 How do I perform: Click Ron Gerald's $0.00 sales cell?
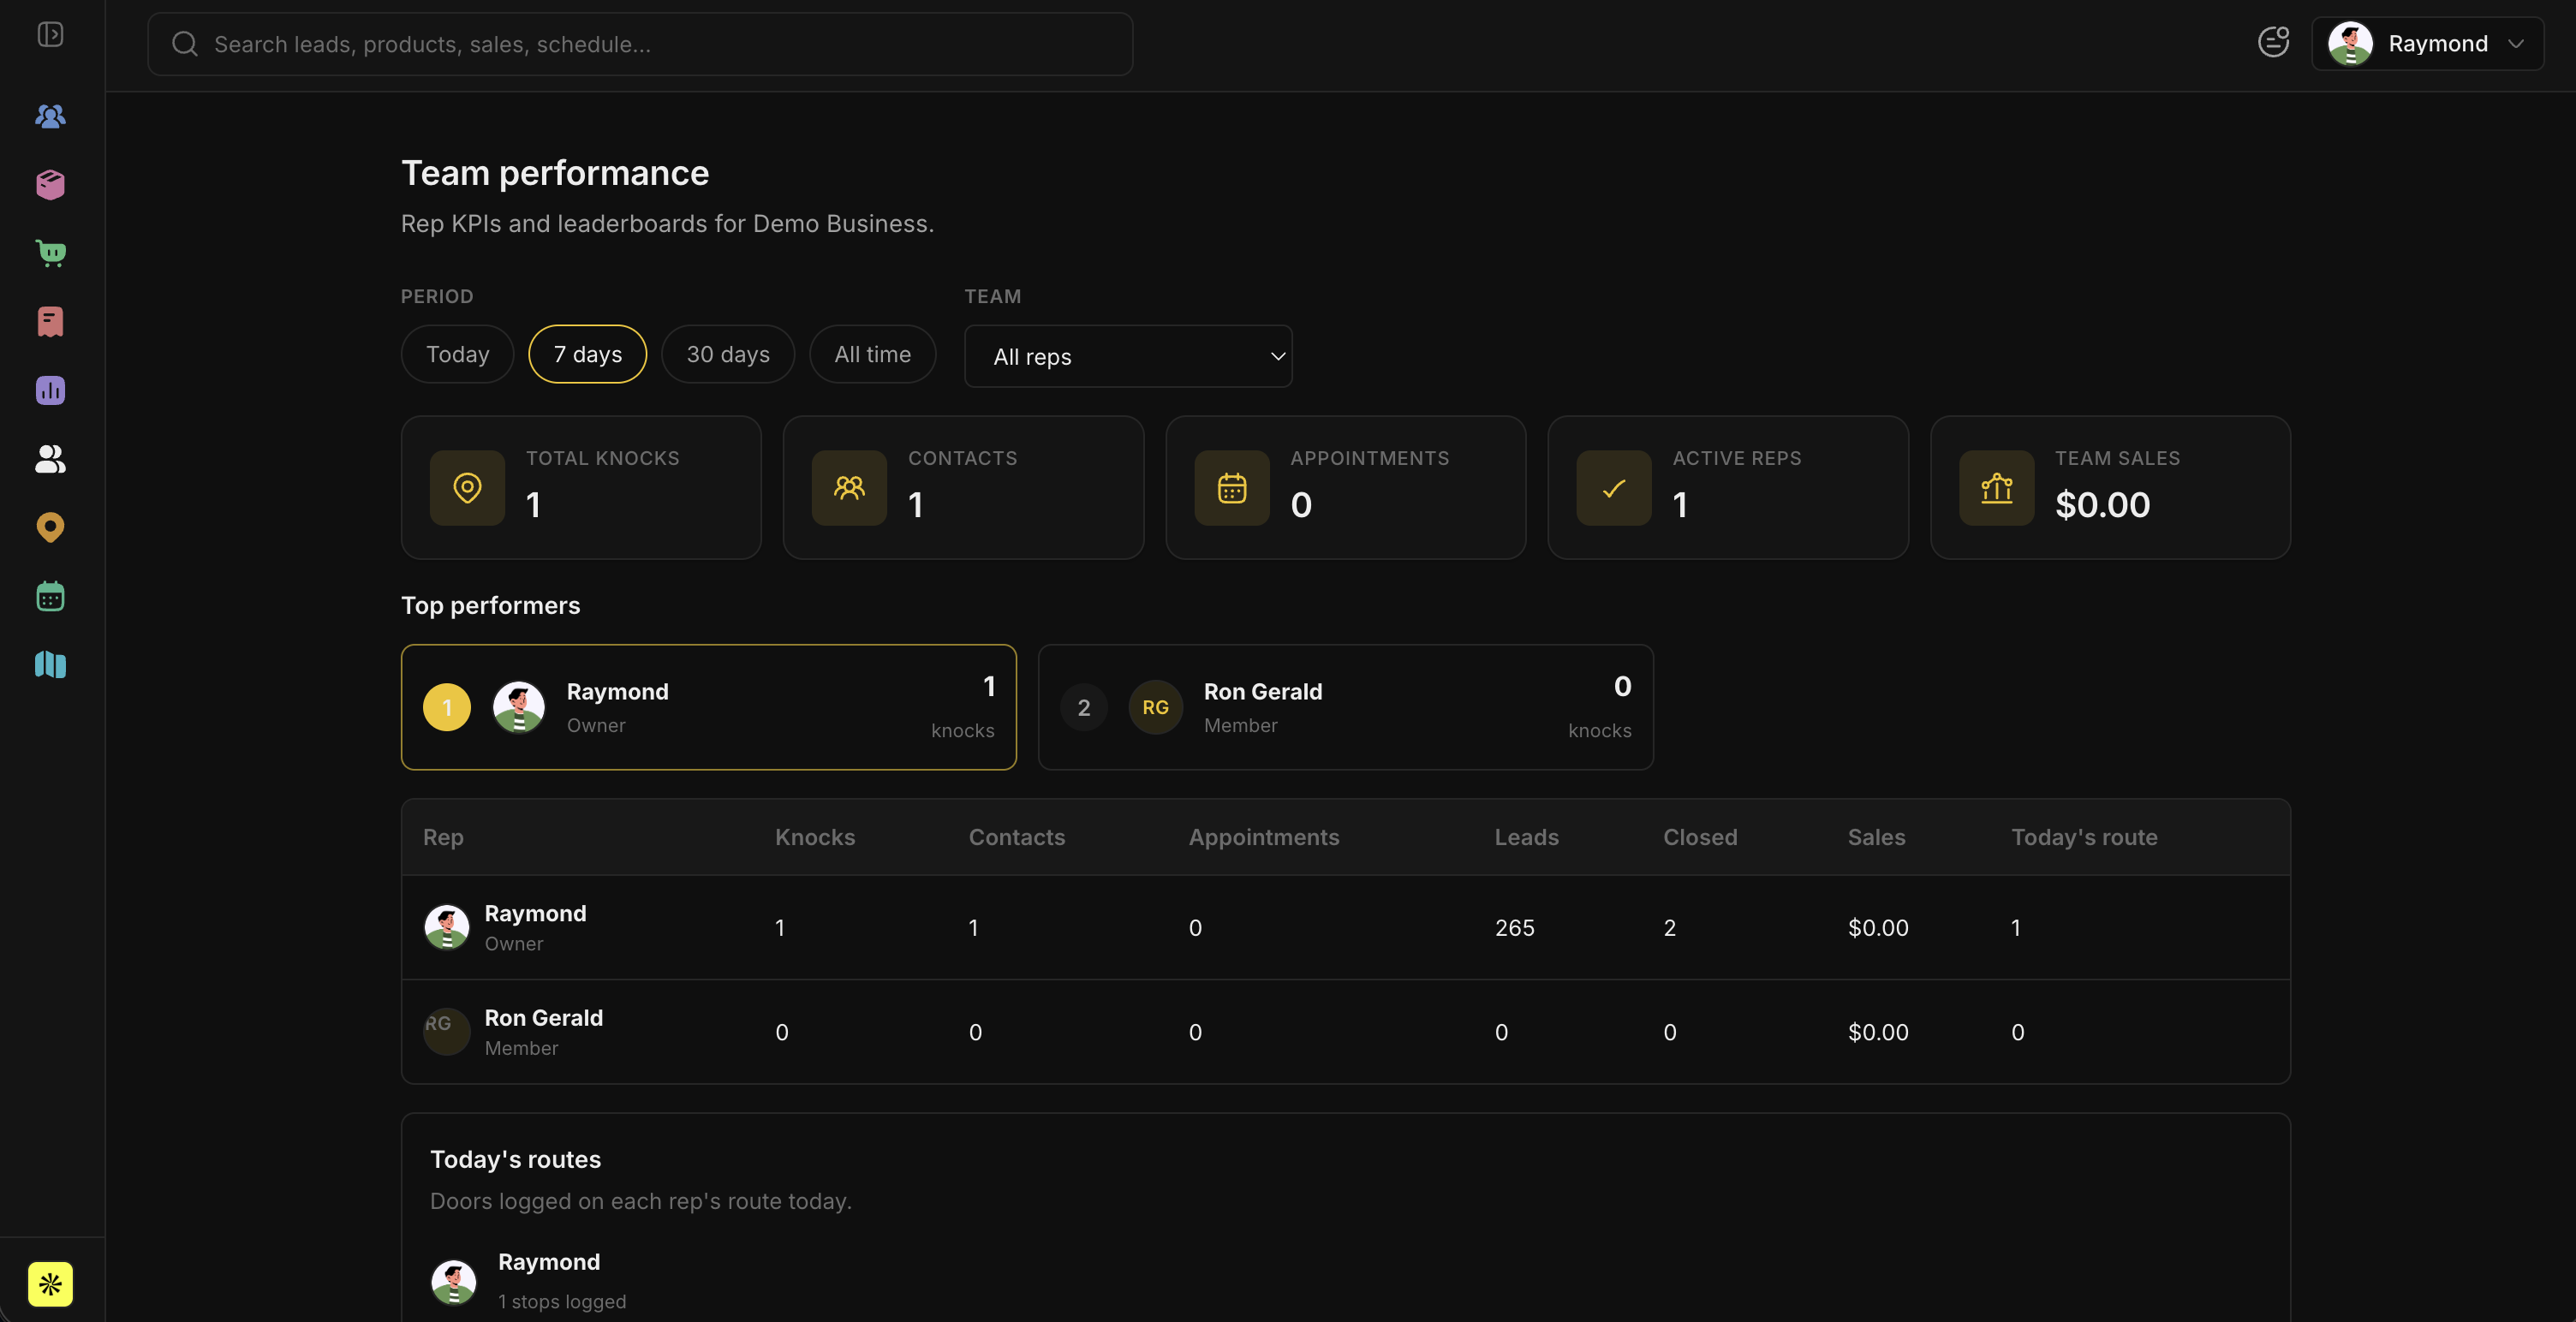coord(1878,1031)
